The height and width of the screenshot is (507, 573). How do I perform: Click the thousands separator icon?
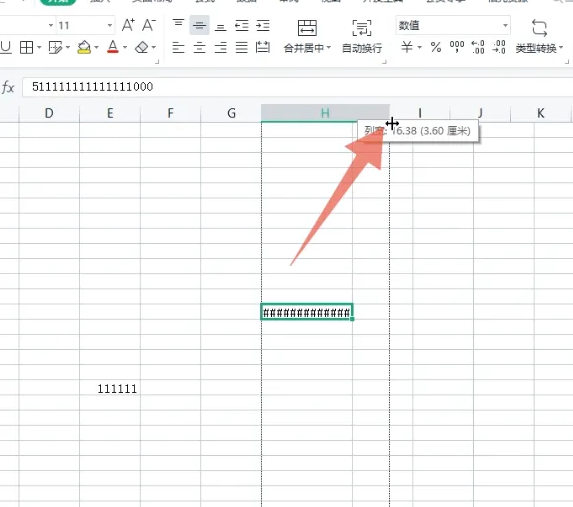457,47
